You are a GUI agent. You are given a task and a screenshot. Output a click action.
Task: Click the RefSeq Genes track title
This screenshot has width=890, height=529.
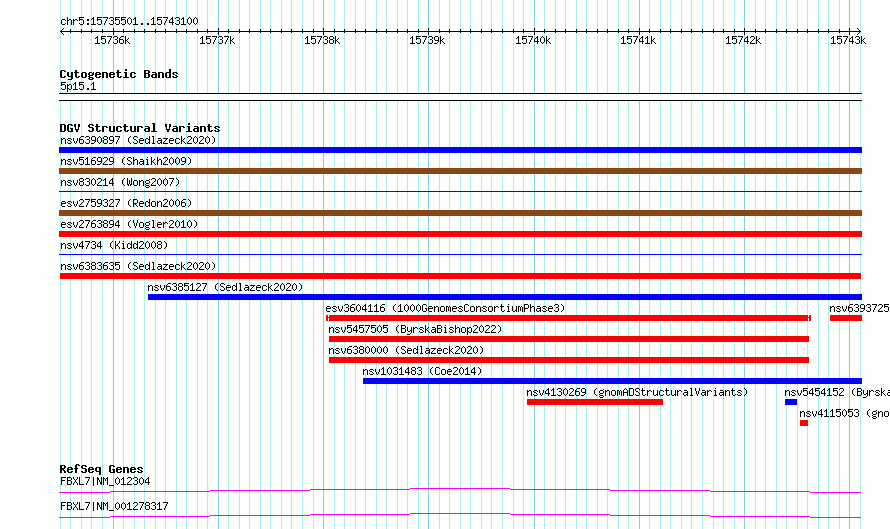[x=101, y=469]
